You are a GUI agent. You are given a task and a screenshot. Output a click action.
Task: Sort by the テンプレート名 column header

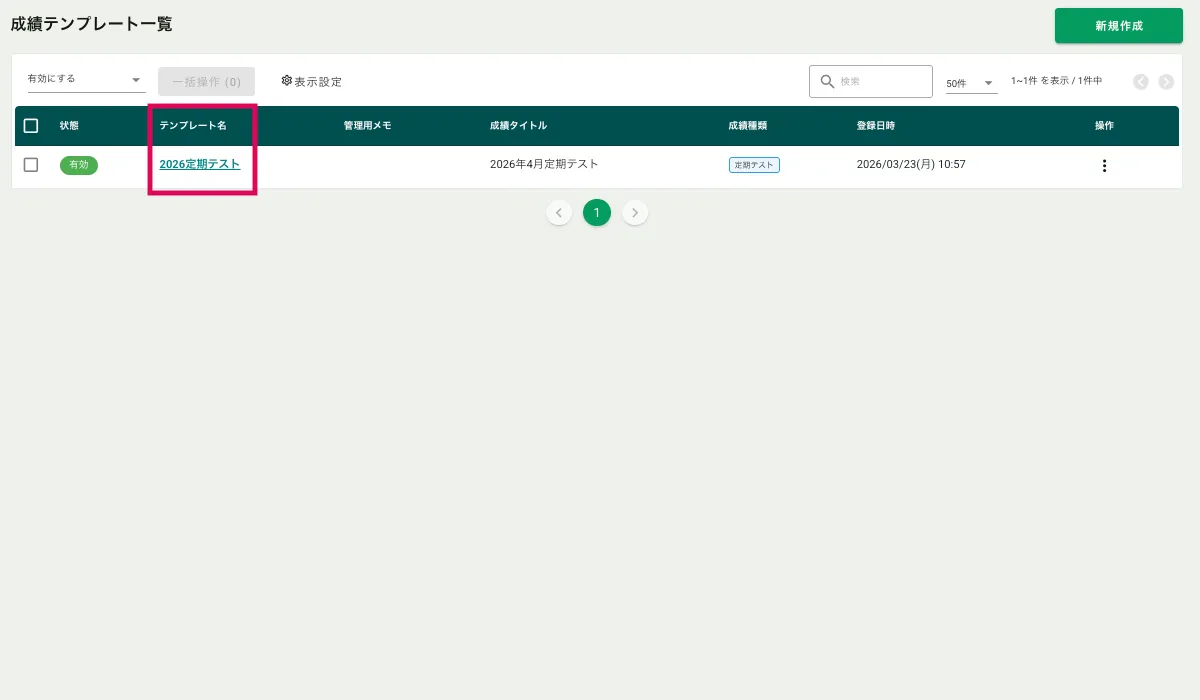pos(193,126)
